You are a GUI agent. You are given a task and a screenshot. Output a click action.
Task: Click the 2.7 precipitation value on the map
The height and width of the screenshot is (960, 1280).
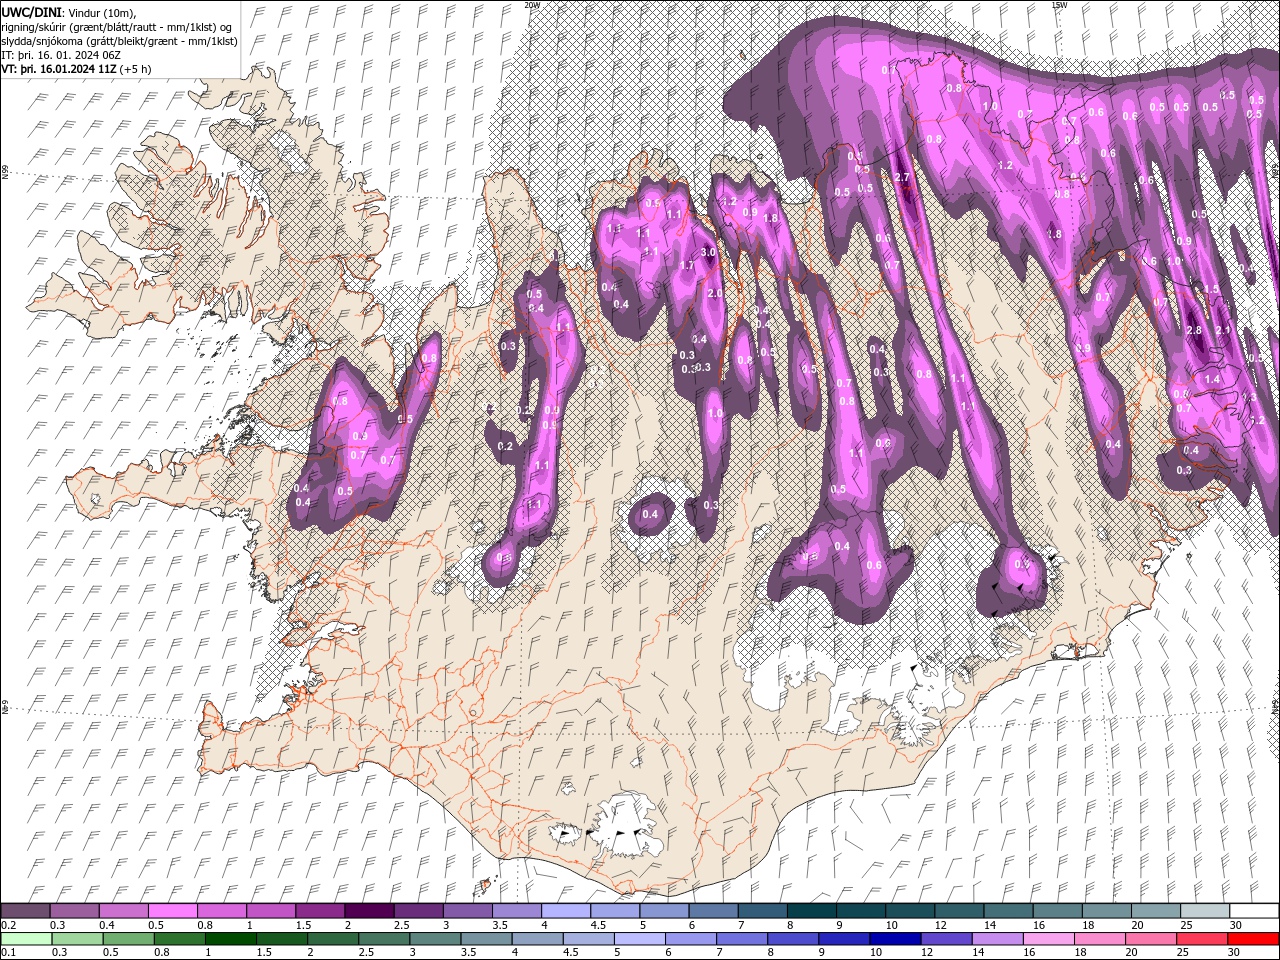902,178
